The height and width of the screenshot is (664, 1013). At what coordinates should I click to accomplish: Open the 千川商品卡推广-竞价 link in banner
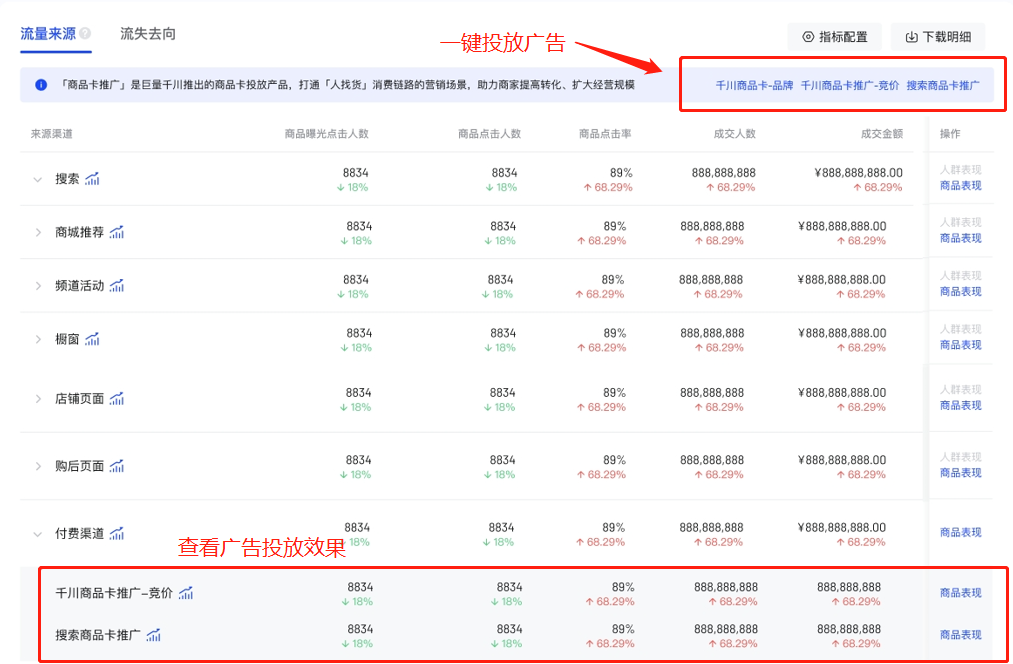[850, 85]
